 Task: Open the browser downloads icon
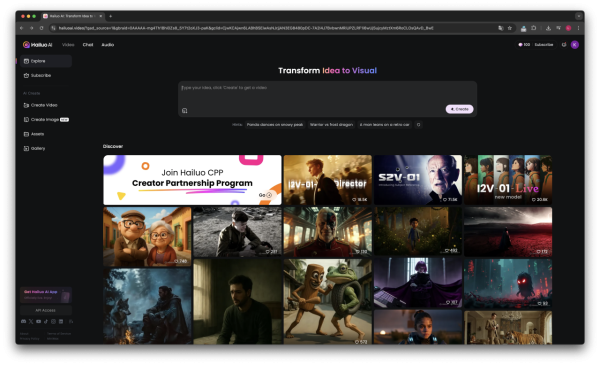(x=548, y=28)
